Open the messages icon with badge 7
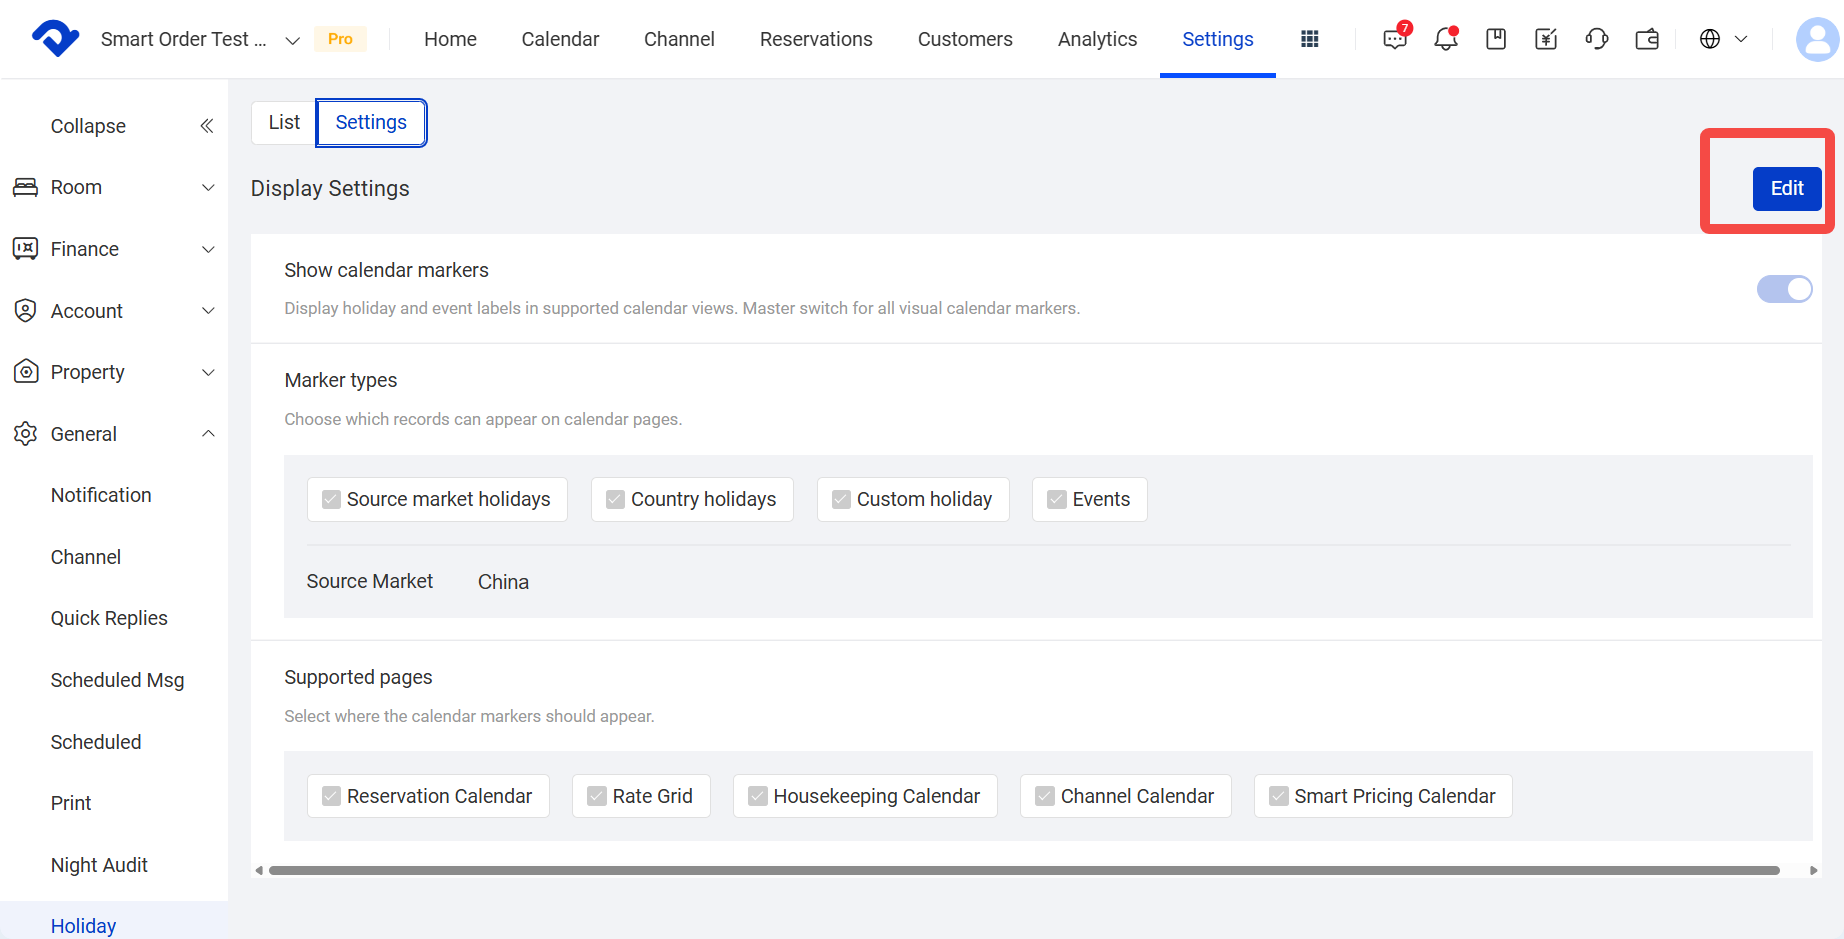Image resolution: width=1844 pixels, height=939 pixels. [1395, 38]
